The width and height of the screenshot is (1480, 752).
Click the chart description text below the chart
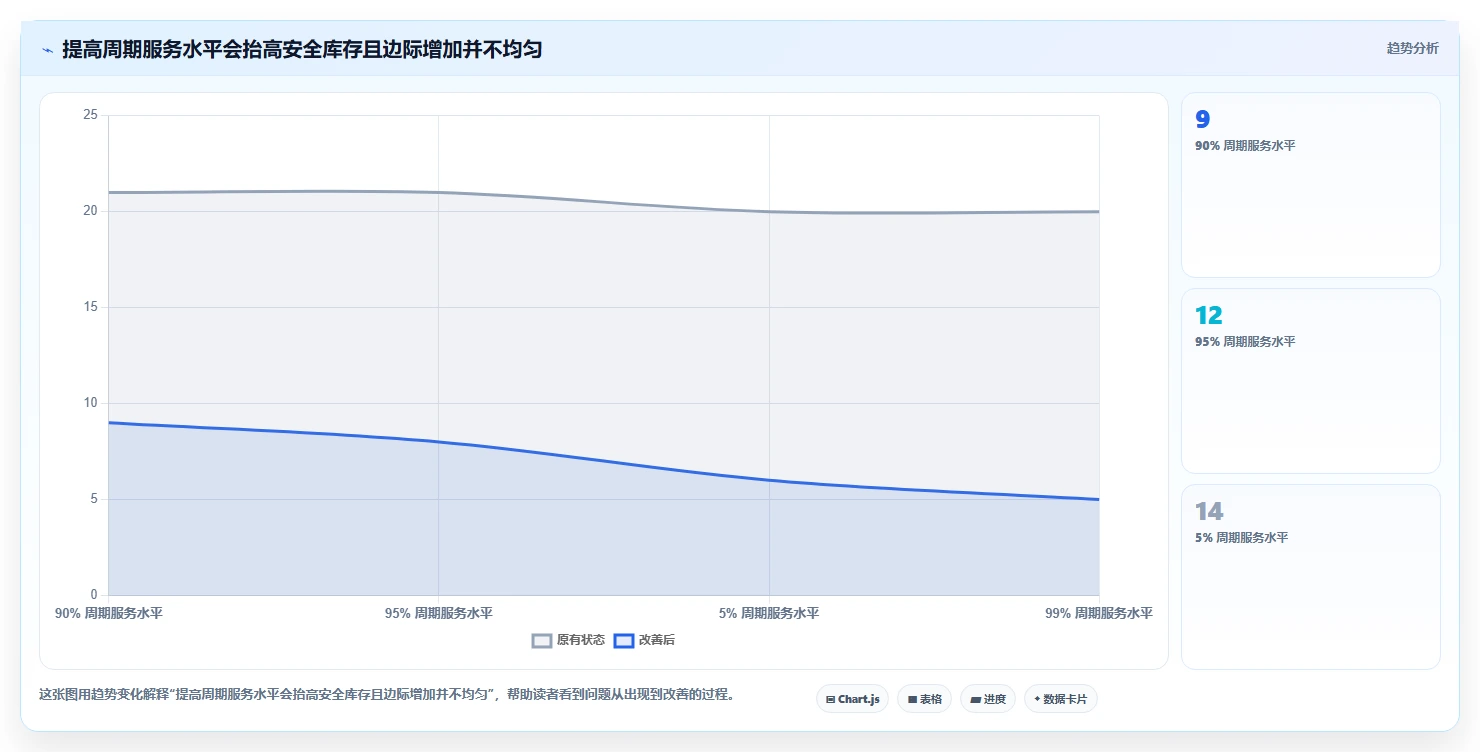[x=387, y=694]
